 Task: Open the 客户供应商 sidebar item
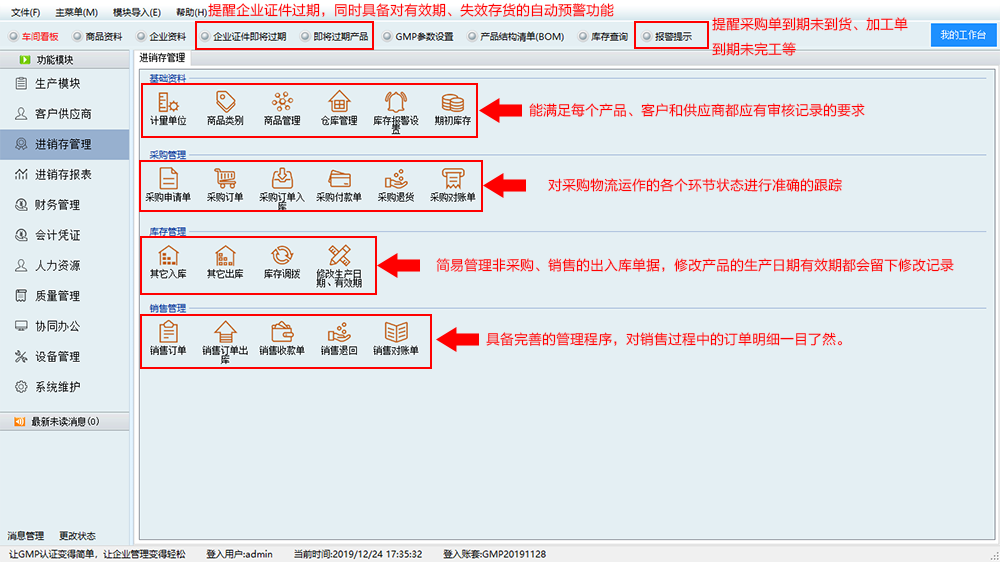(64, 114)
